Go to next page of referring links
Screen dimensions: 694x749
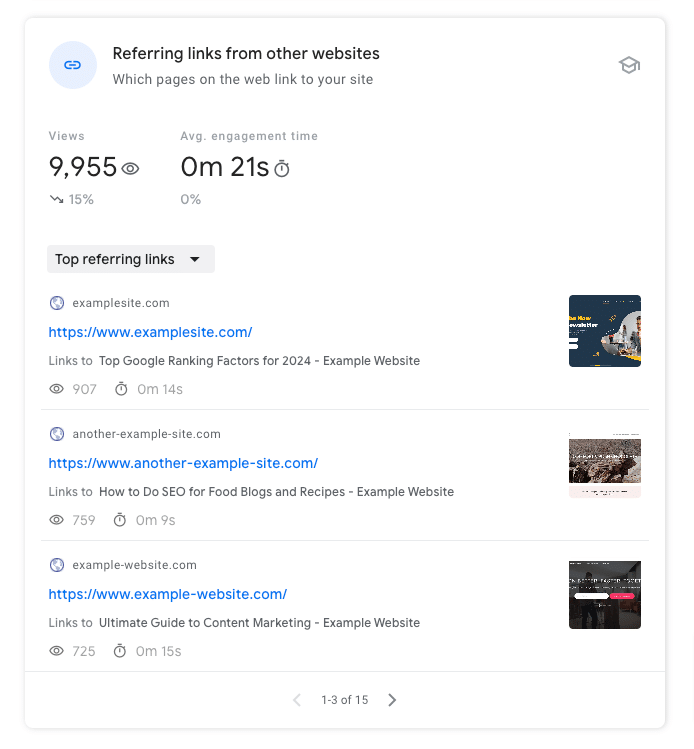click(392, 700)
